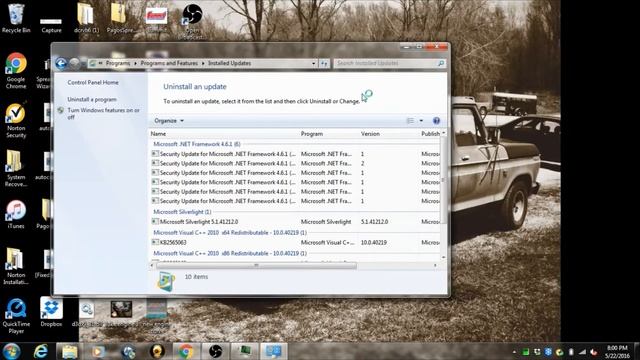Select the KB2565063 update row
This screenshot has height=360, width=640.
tap(295, 242)
